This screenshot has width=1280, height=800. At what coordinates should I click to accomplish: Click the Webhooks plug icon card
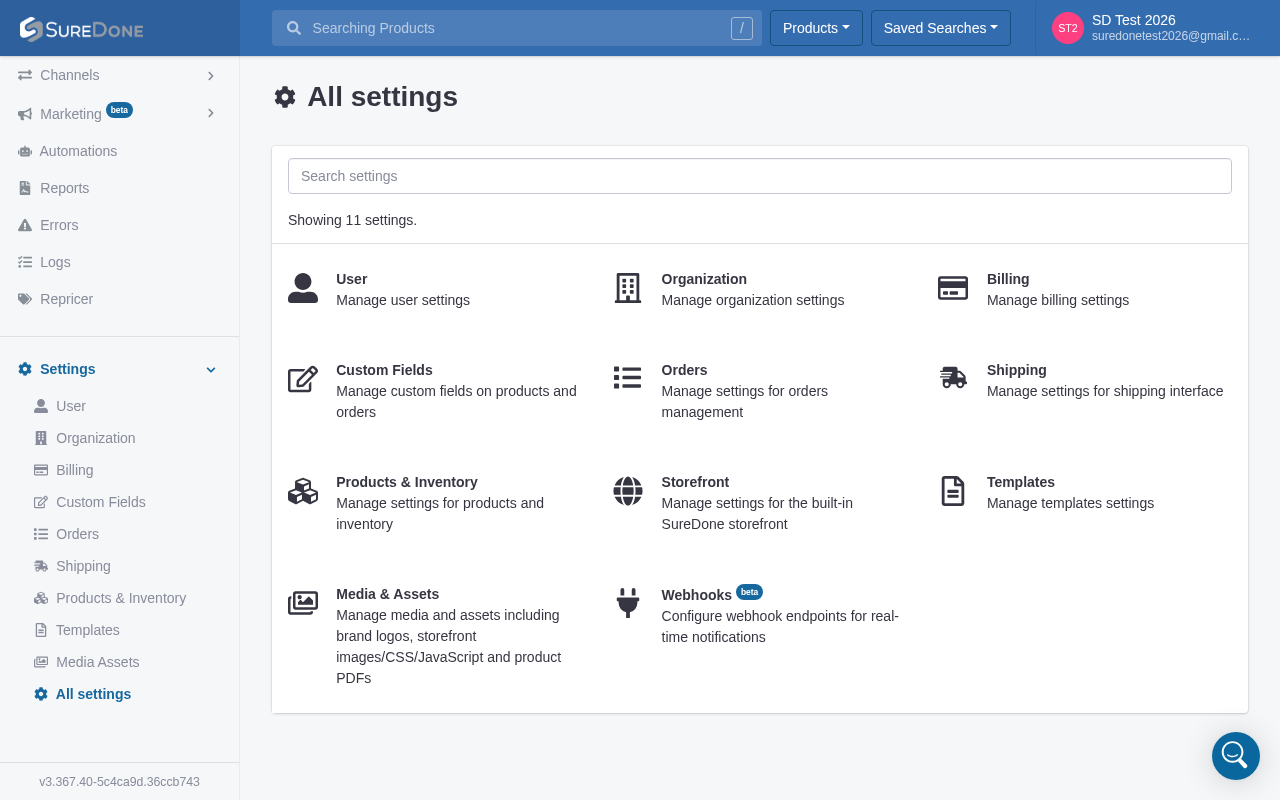coord(628,603)
